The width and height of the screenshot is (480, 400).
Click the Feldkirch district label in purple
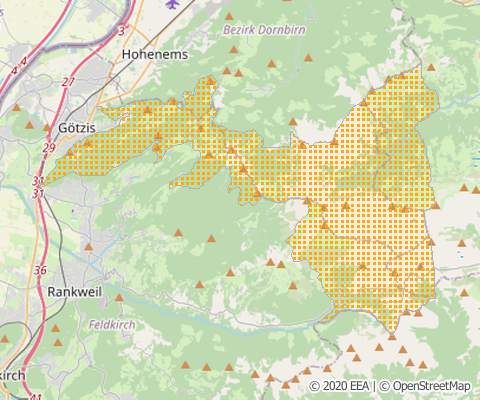tap(112, 325)
